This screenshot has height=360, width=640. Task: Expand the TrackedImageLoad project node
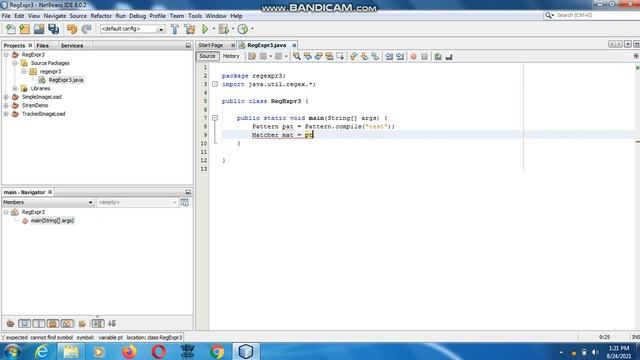click(x=6, y=114)
